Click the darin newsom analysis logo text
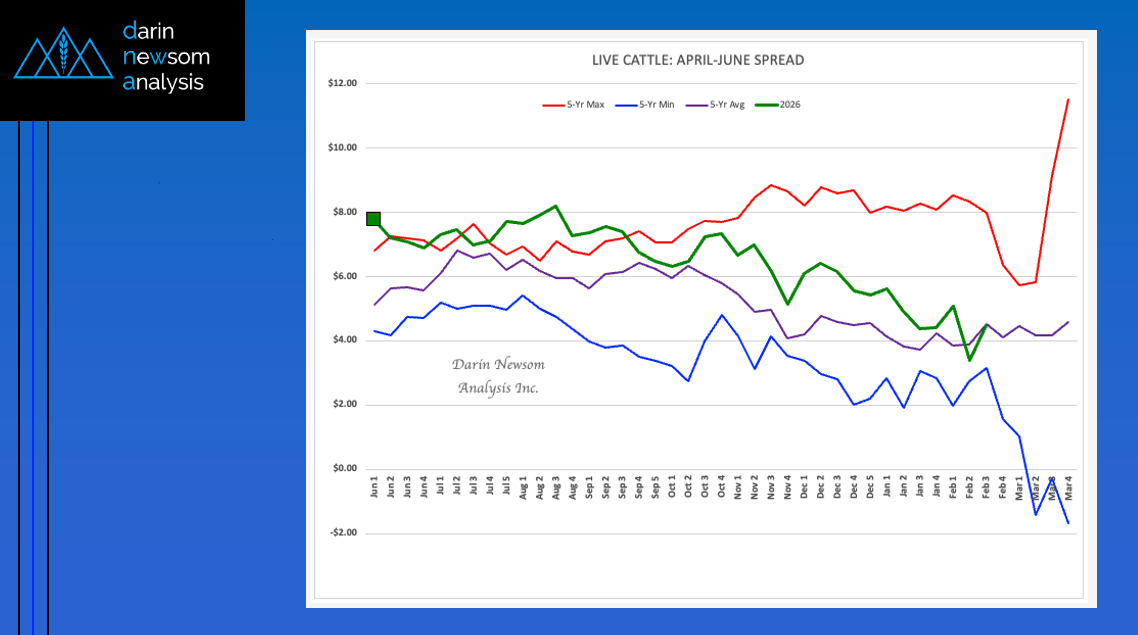The image size is (1138, 635). point(165,57)
